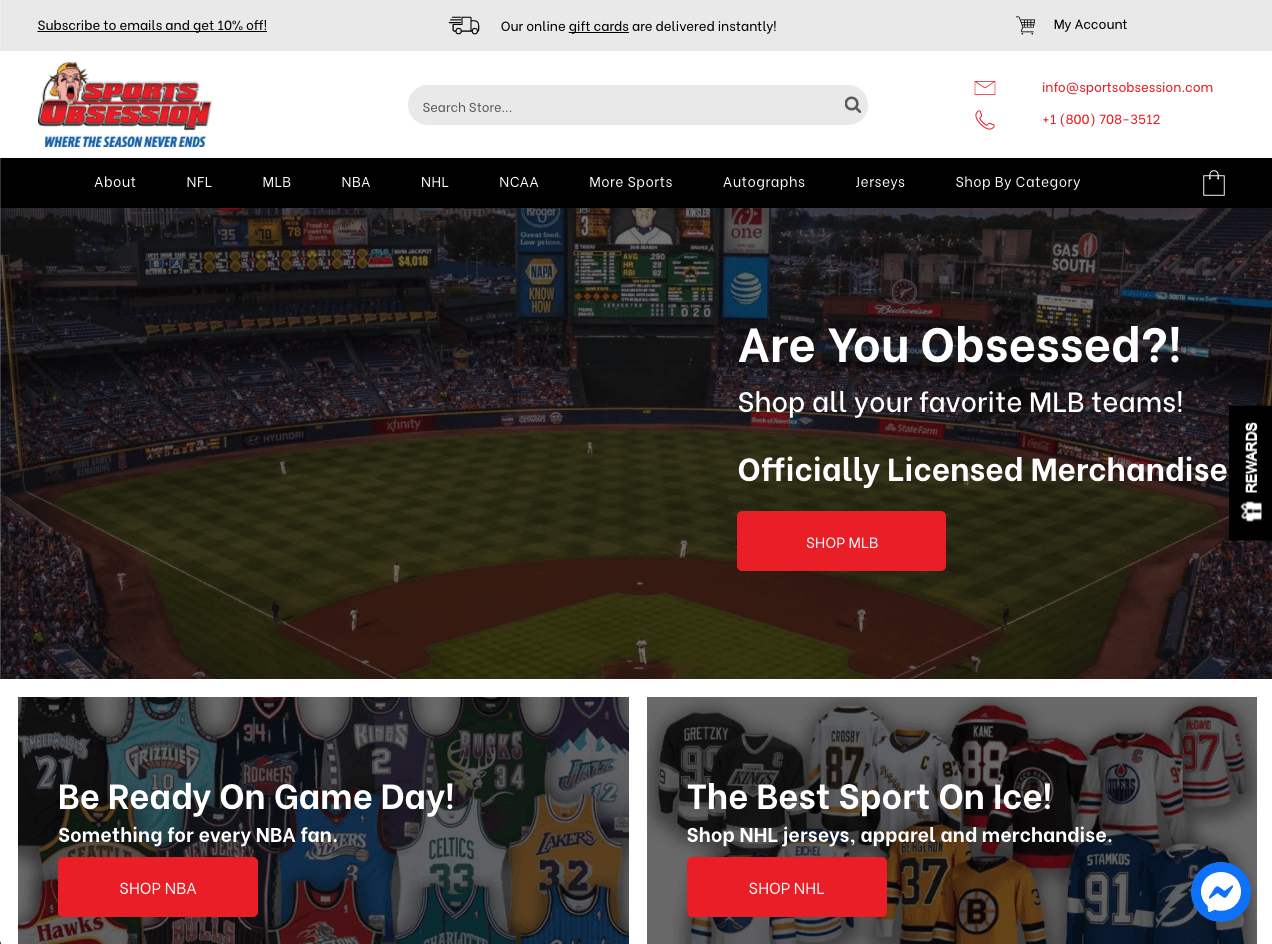1272x944 pixels.
Task: Open the Messenger chat bubble
Action: click(1221, 891)
